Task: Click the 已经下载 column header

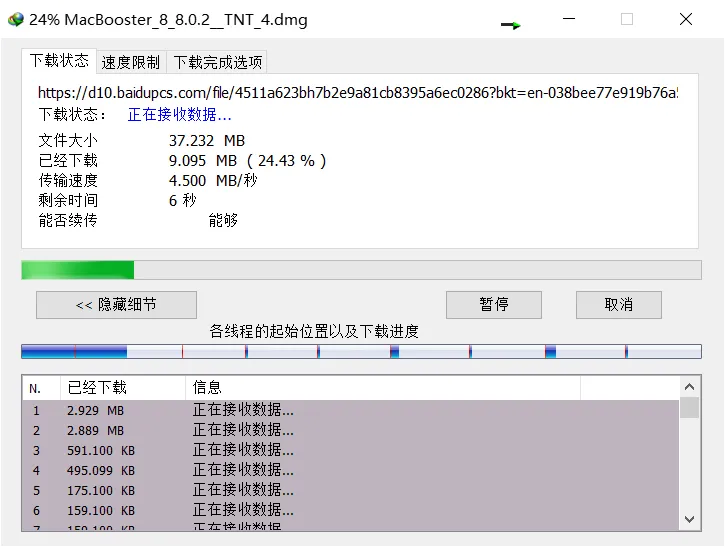Action: coord(123,388)
